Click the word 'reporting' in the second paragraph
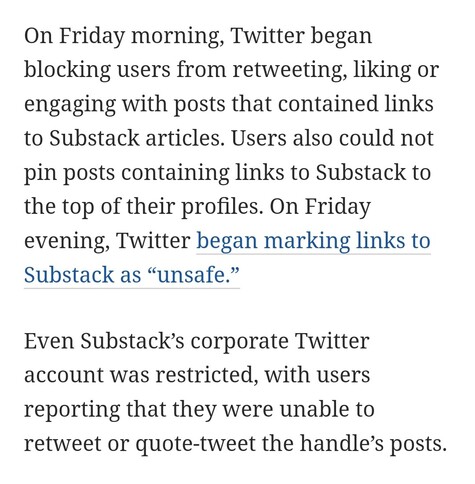This screenshot has width=475, height=484. [x=72, y=410]
